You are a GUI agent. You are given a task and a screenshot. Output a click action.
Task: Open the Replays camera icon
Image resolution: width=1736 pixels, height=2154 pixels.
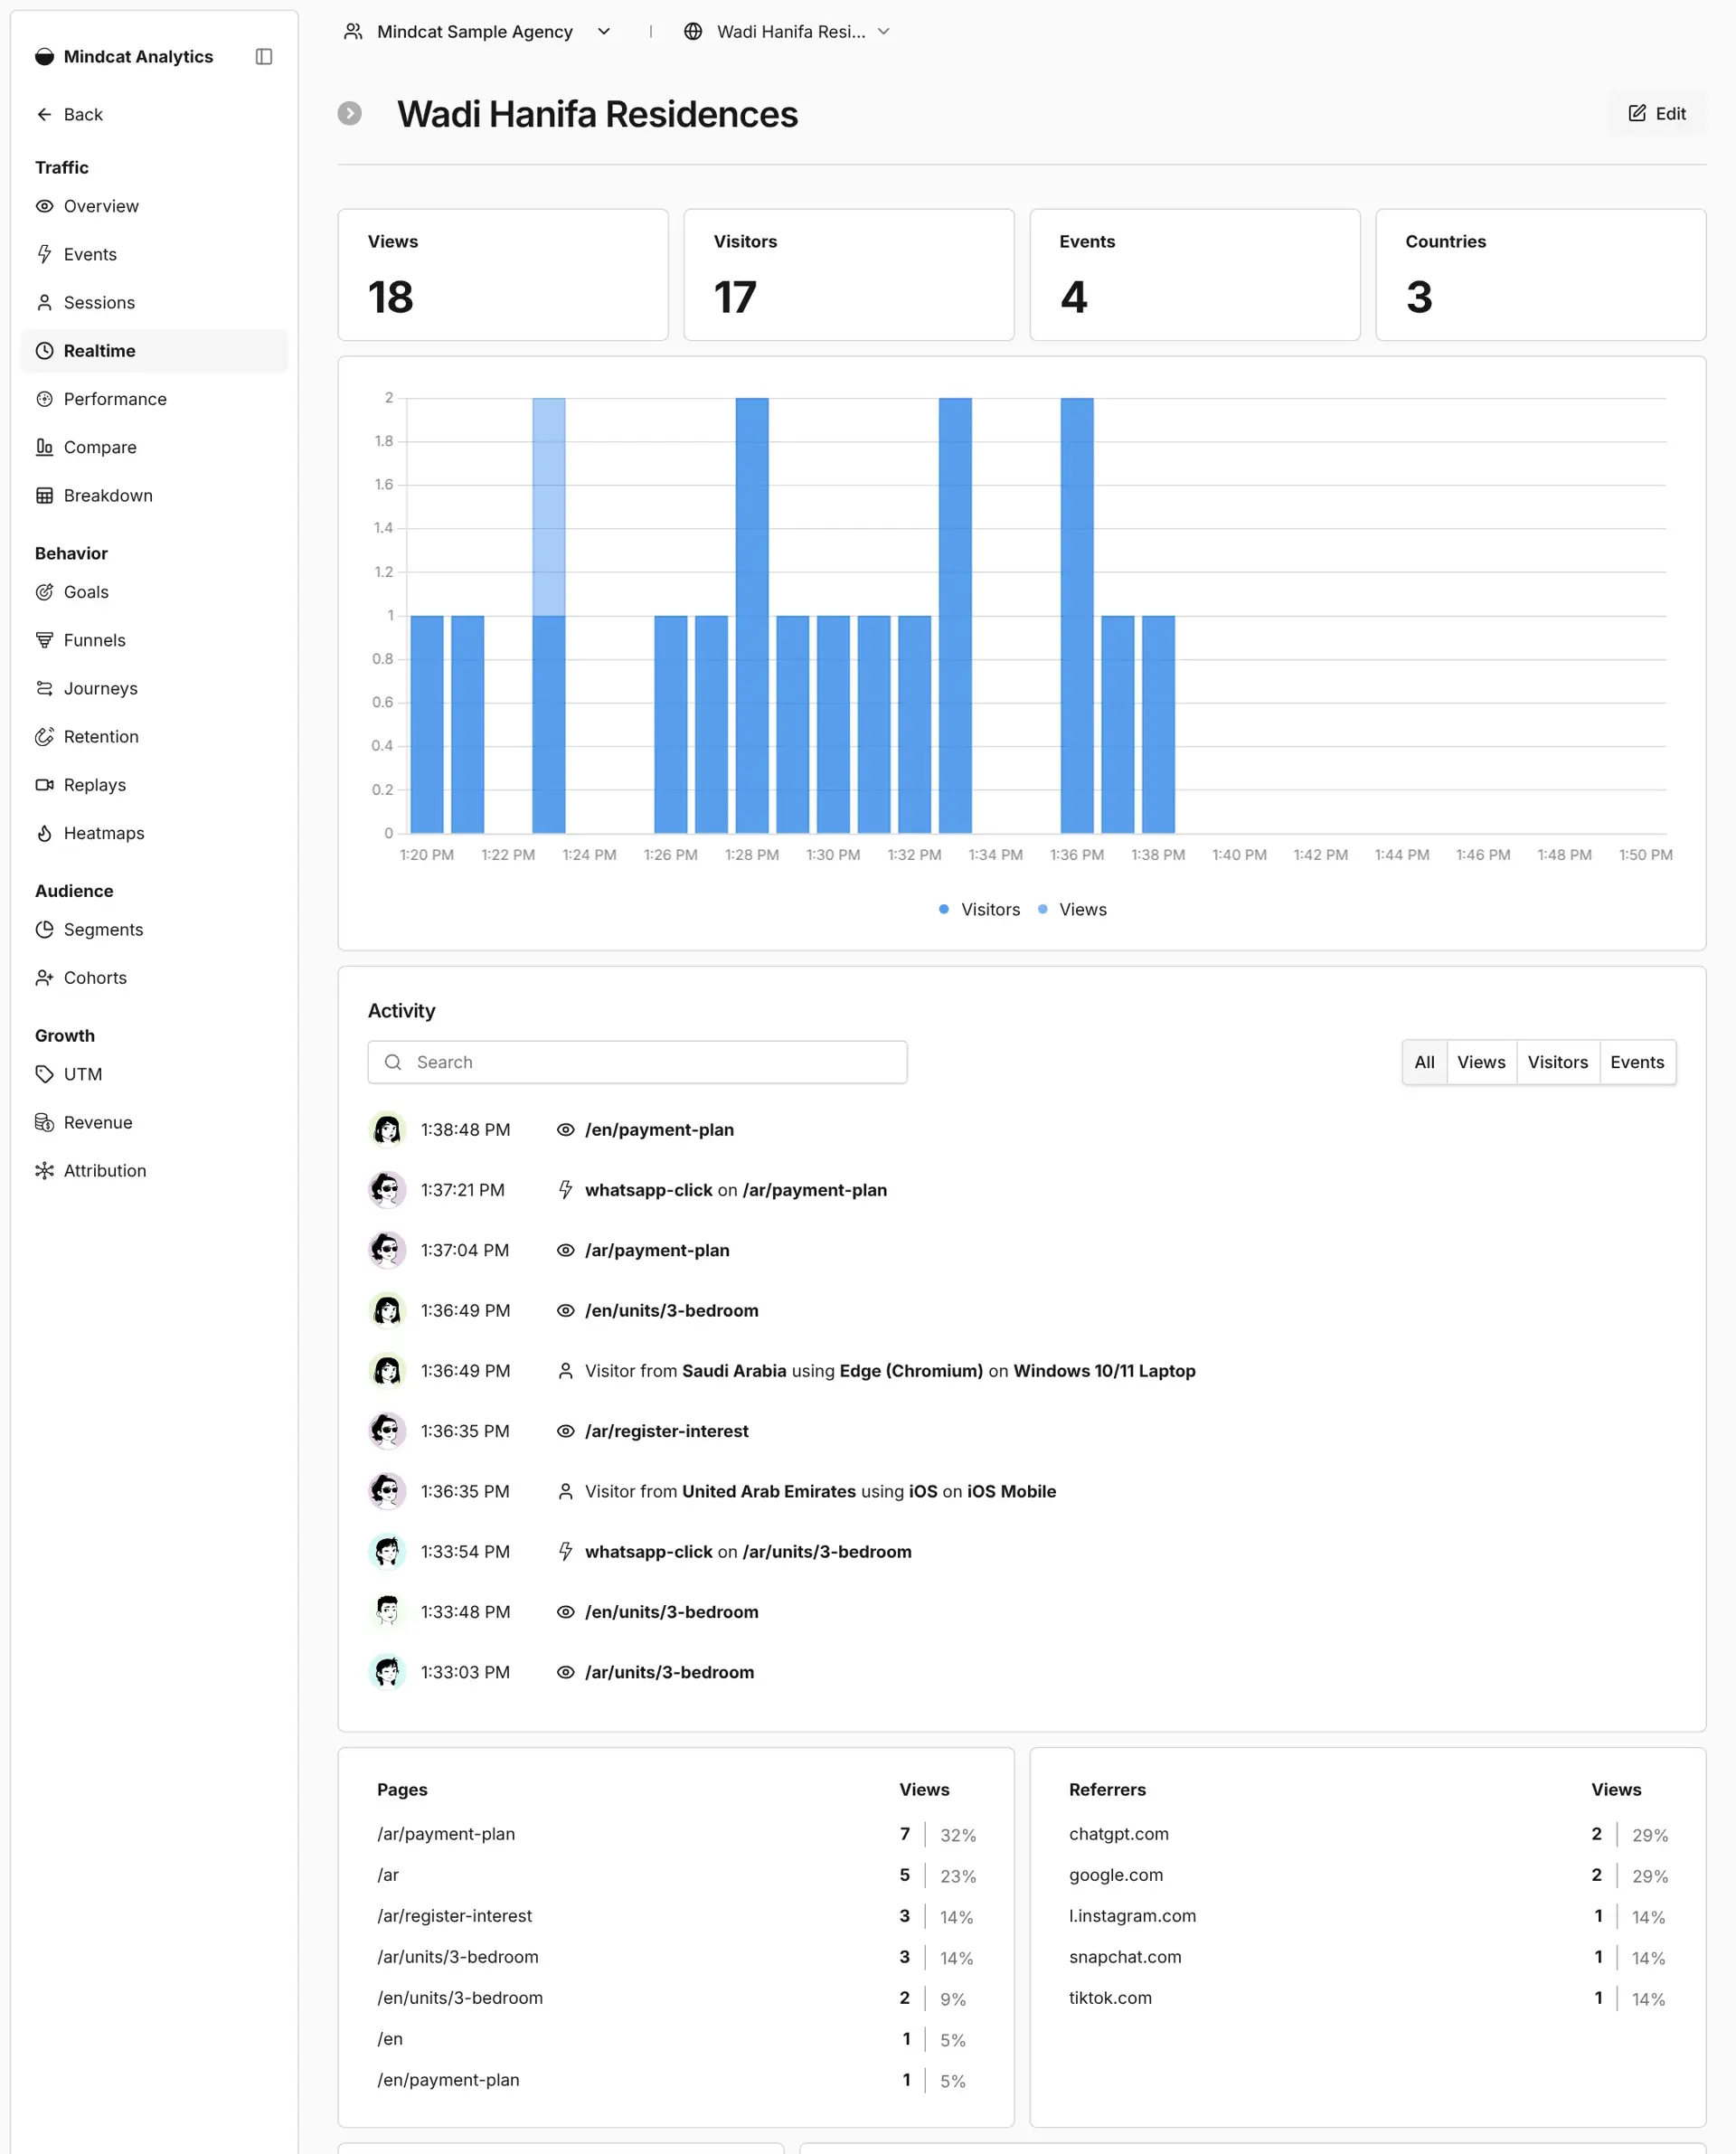(x=44, y=785)
